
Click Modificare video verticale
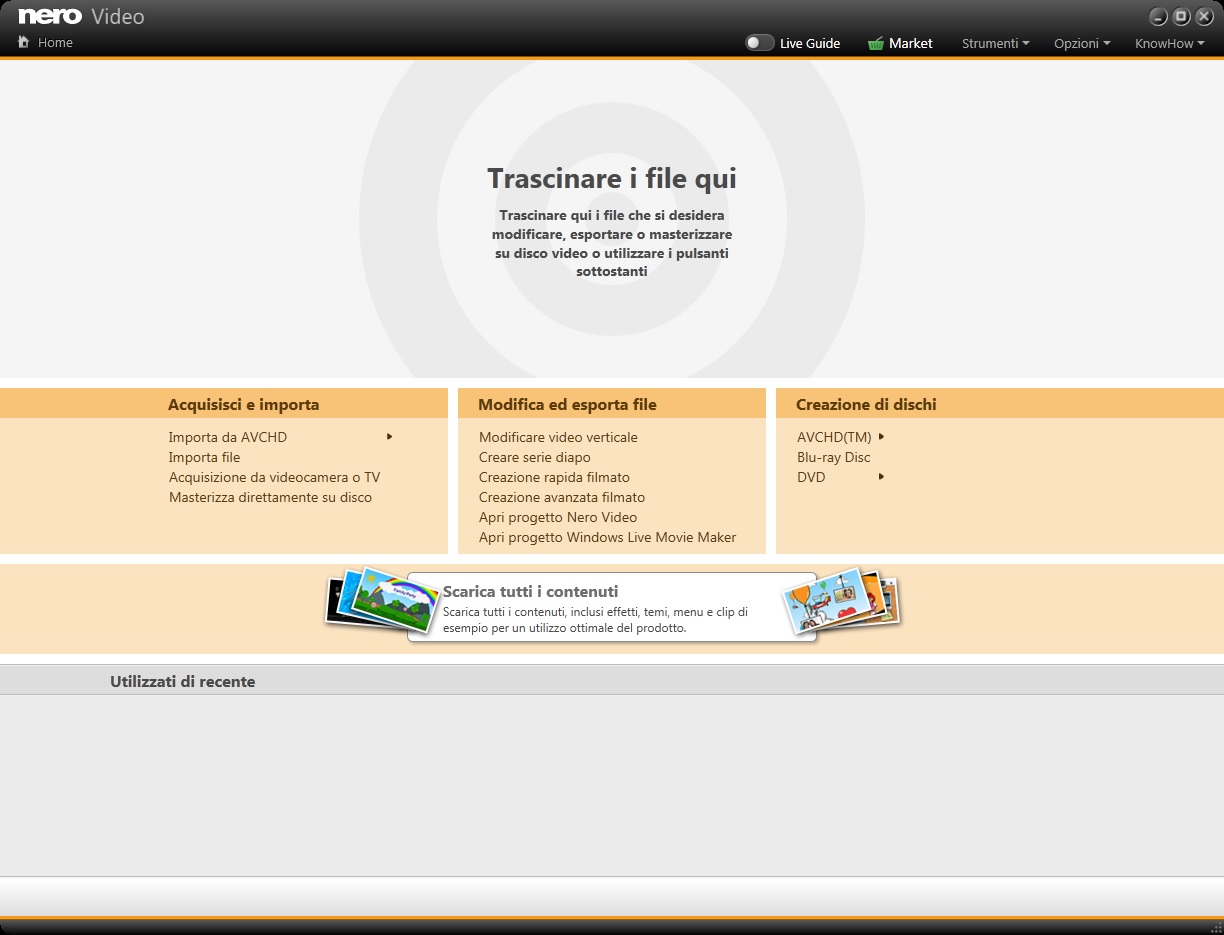(558, 437)
